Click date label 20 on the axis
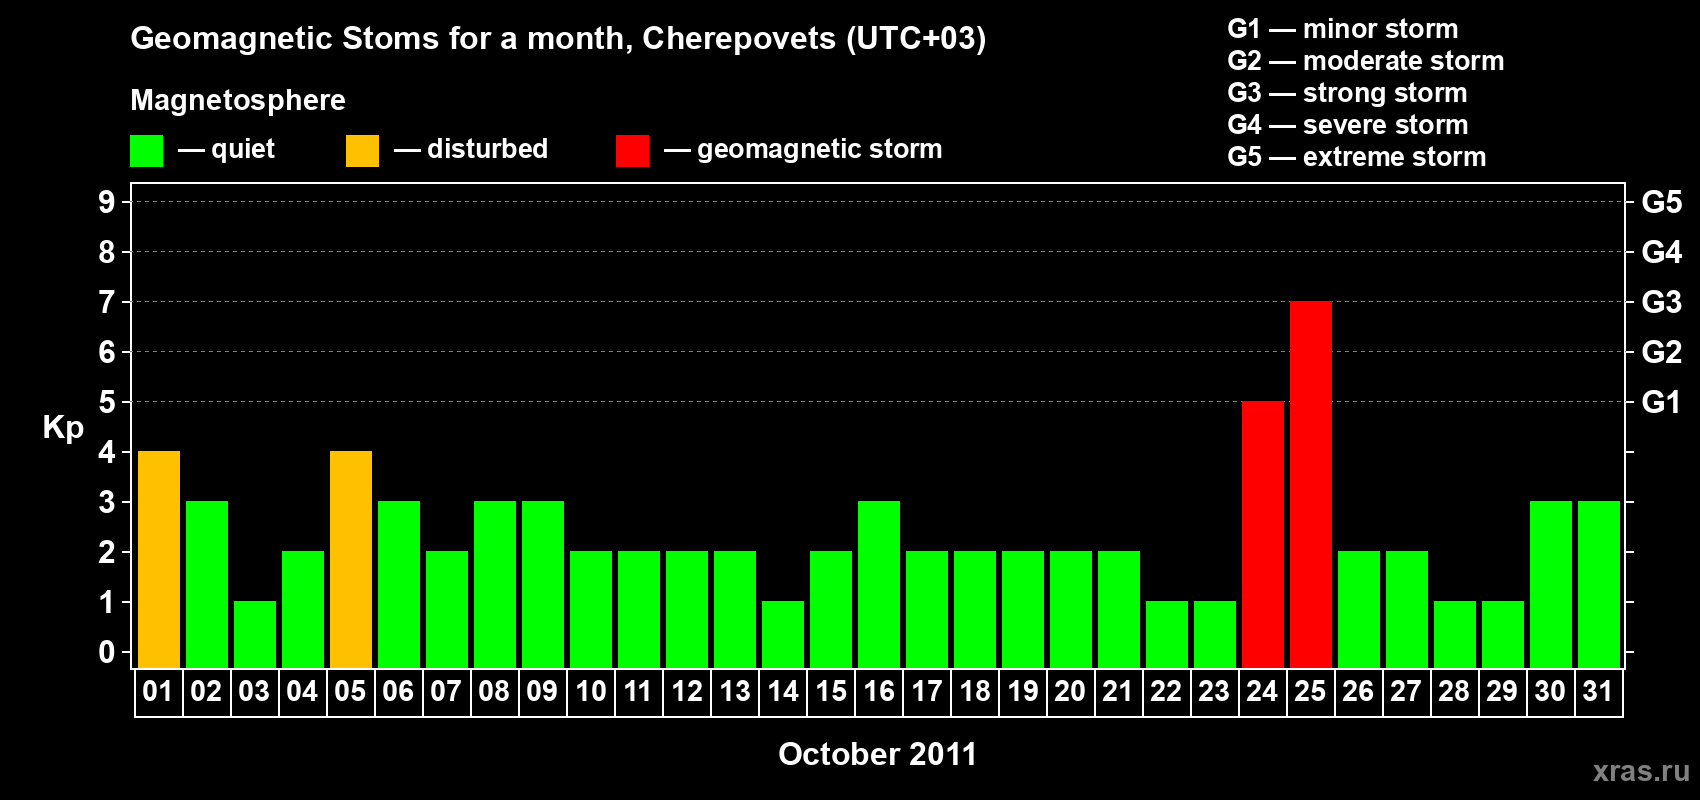Image resolution: width=1700 pixels, height=800 pixels. coord(1070,691)
